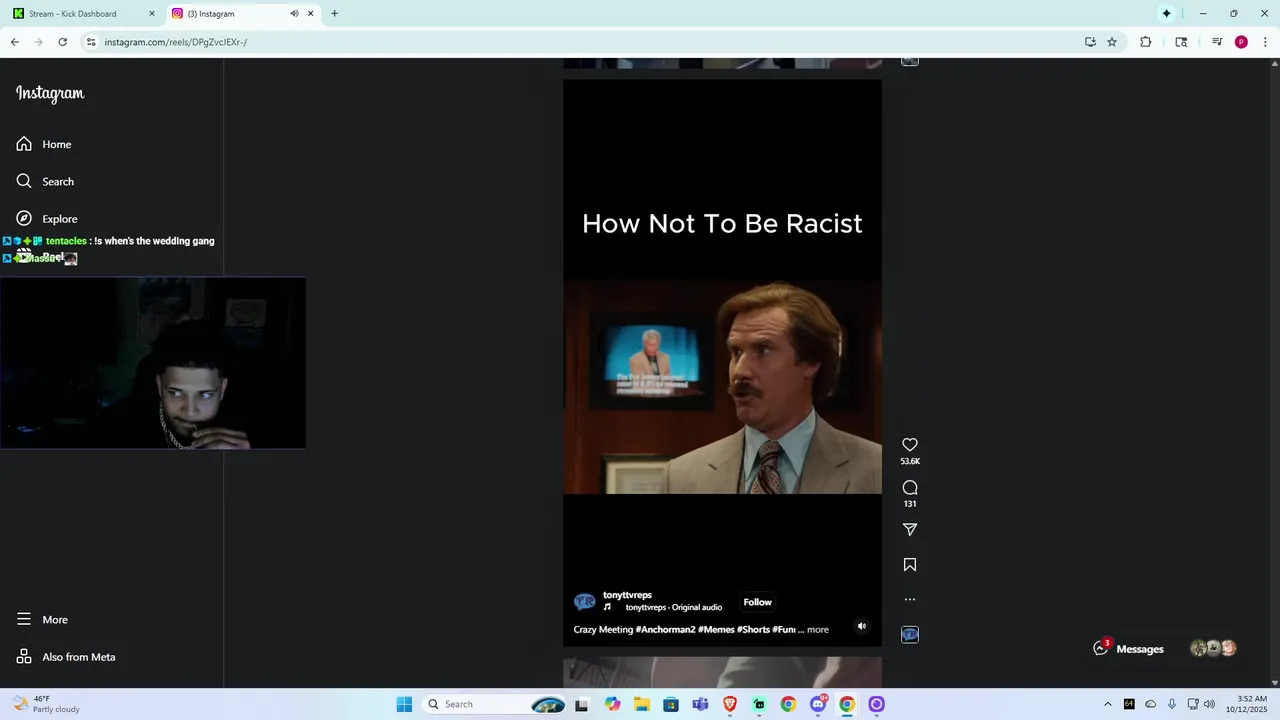Save the reel with the bookmark icon
This screenshot has height=720, width=1280.
pyautogui.click(x=910, y=565)
